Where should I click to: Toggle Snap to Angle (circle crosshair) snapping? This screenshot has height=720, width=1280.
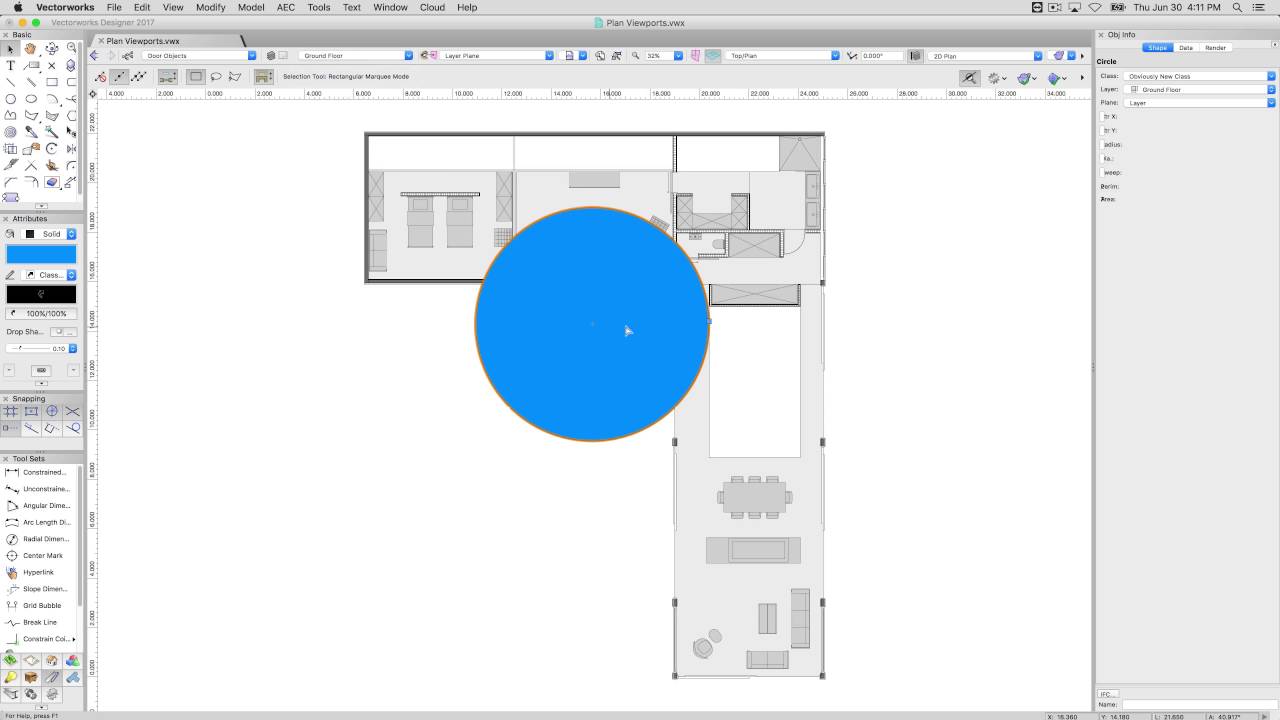point(51,411)
